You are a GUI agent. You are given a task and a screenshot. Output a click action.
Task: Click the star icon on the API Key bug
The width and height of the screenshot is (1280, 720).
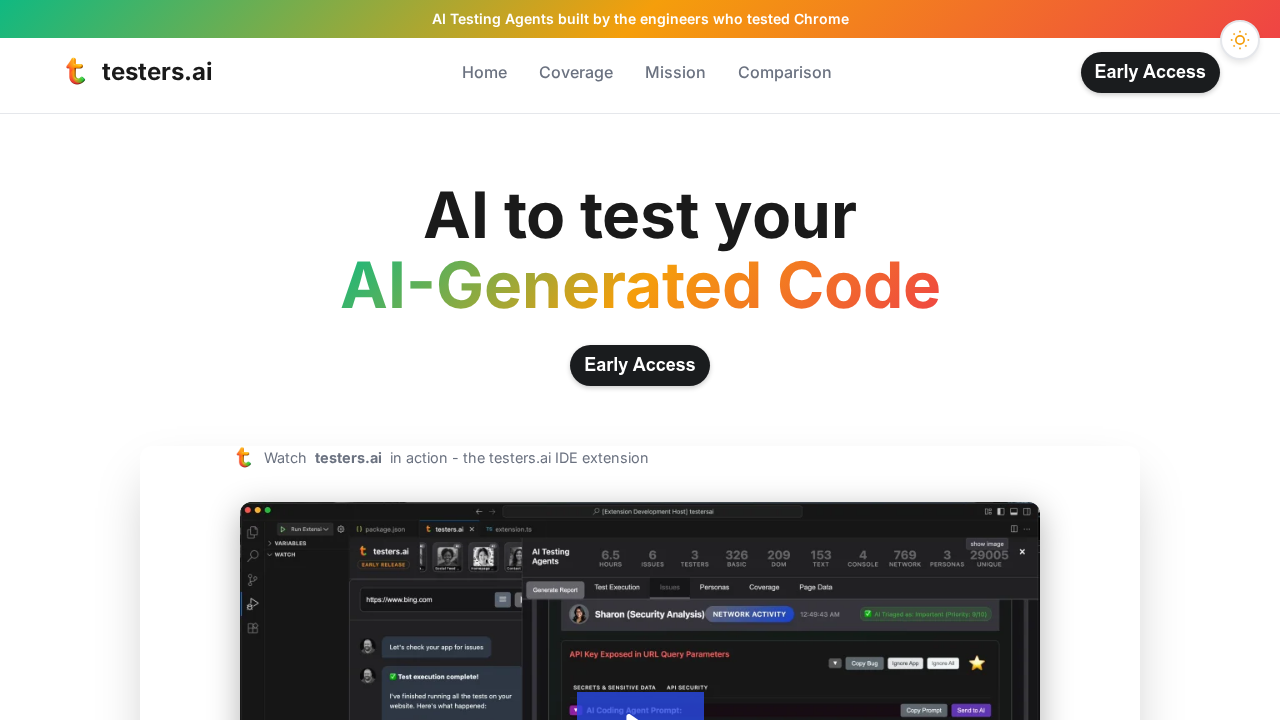point(977,663)
